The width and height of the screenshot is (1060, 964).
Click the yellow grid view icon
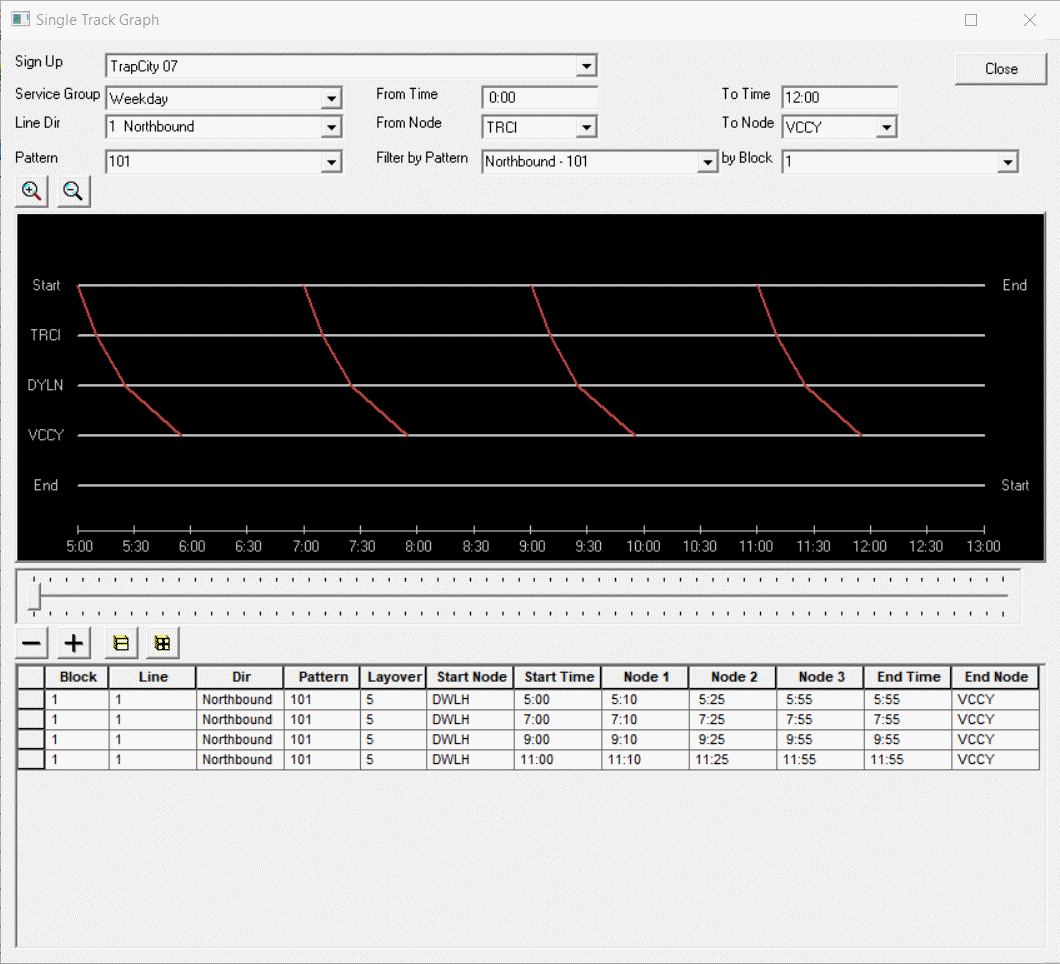coord(161,643)
